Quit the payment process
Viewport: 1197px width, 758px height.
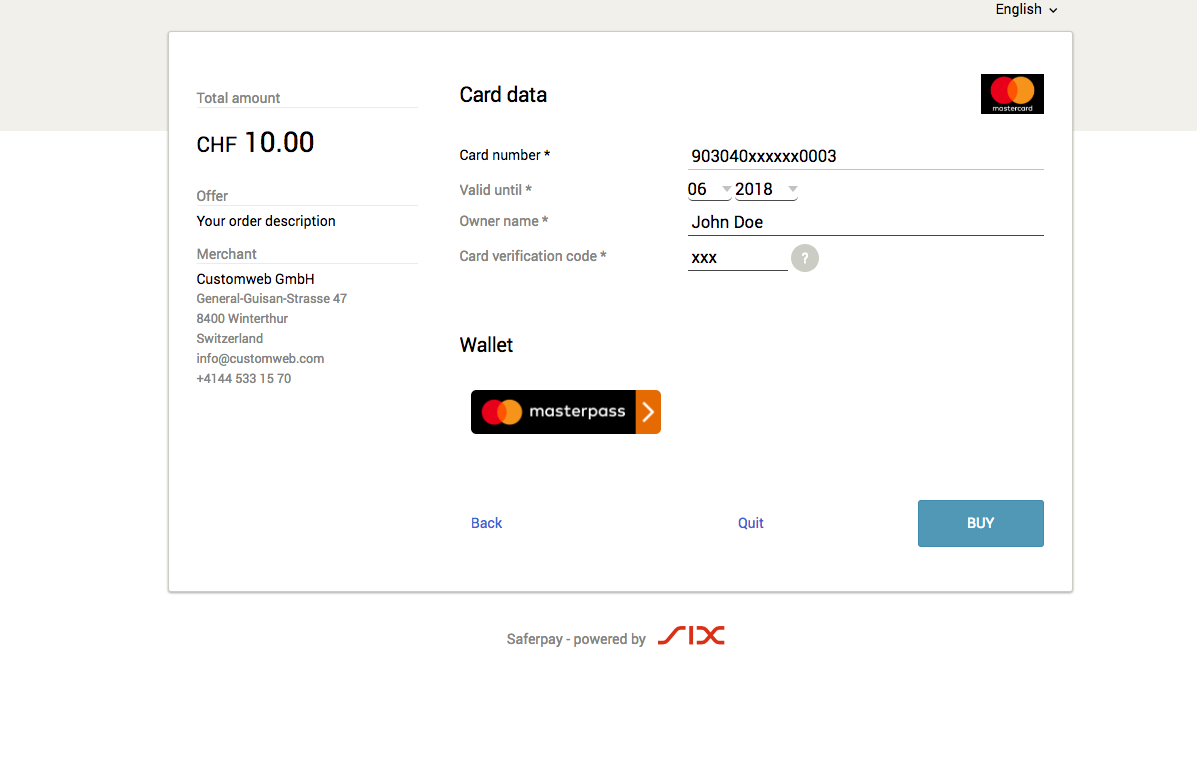750,523
